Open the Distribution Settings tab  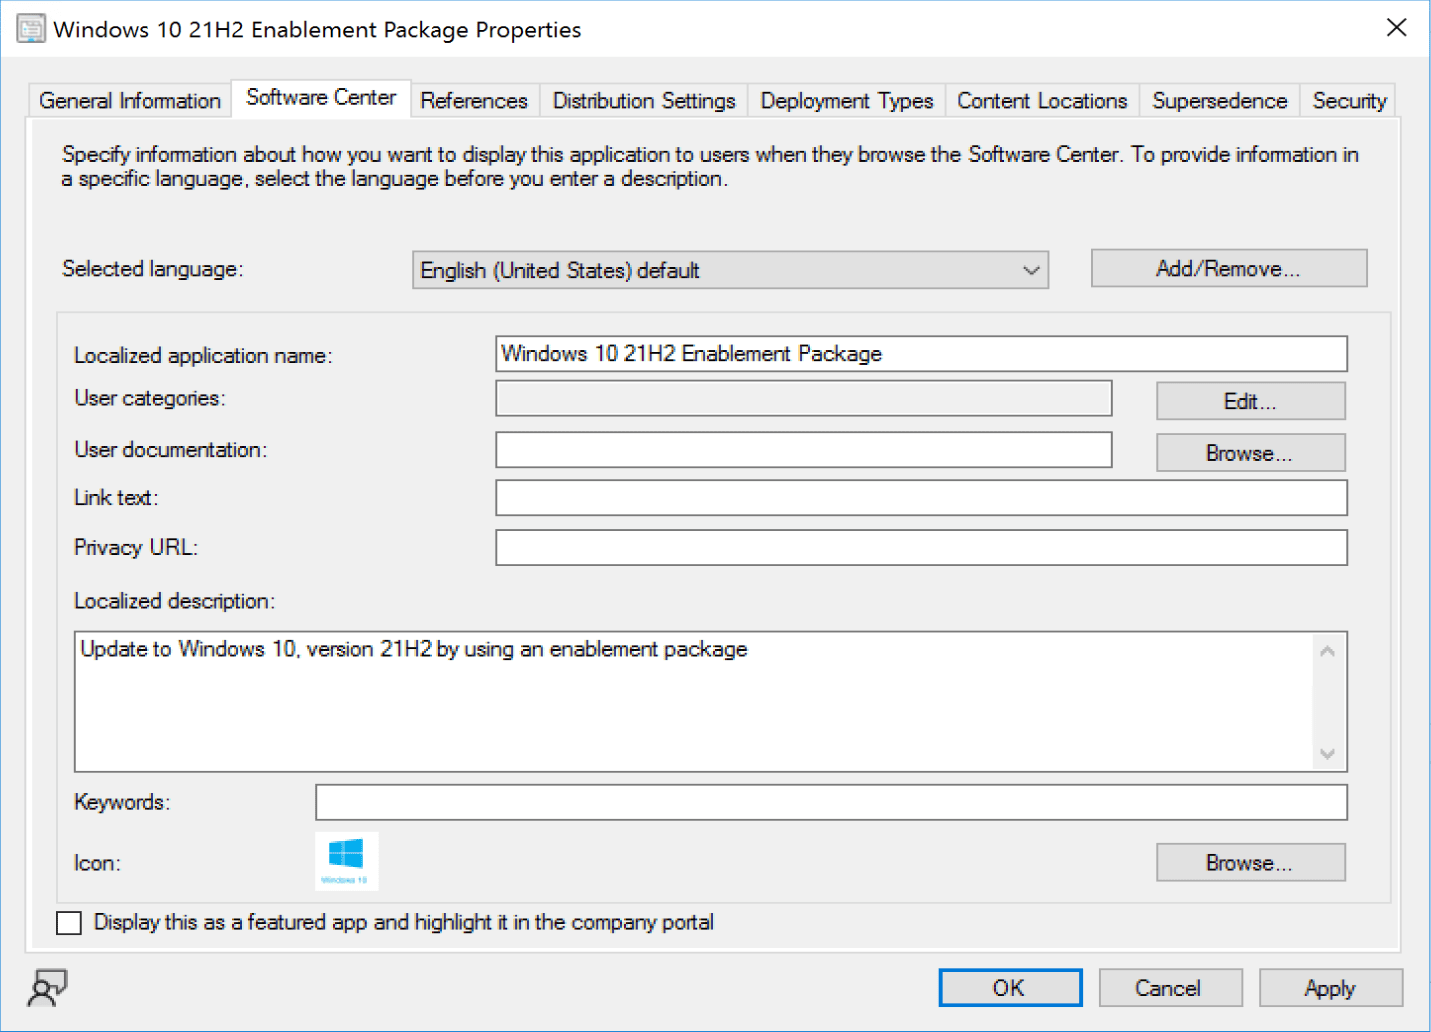click(x=643, y=101)
